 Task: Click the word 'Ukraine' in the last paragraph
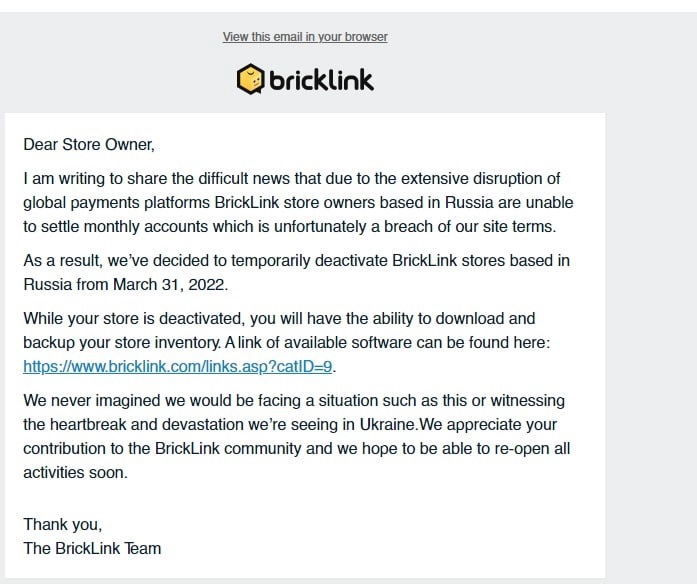point(387,424)
